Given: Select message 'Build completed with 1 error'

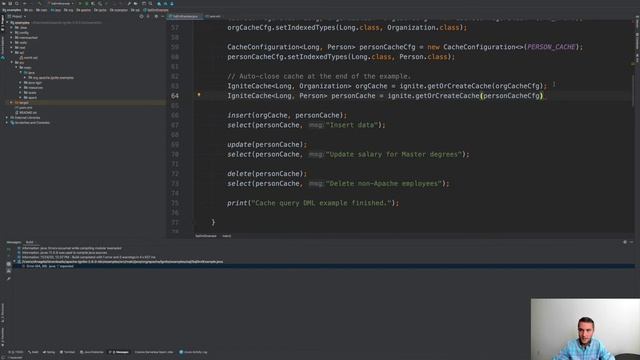Looking at the screenshot, I should pos(87,257).
